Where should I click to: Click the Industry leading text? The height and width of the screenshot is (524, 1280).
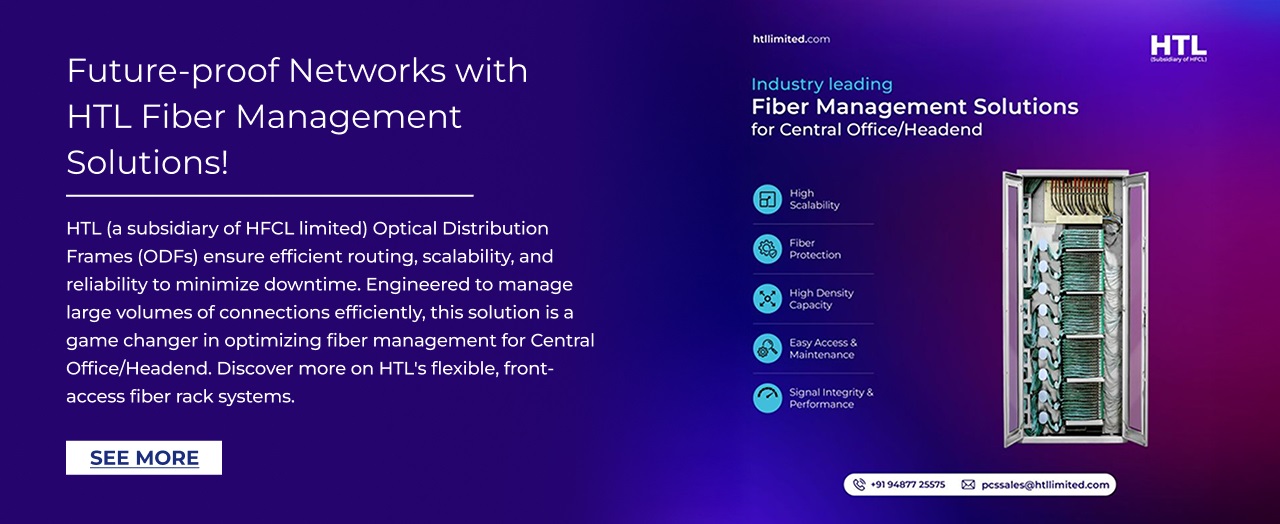[x=822, y=84]
